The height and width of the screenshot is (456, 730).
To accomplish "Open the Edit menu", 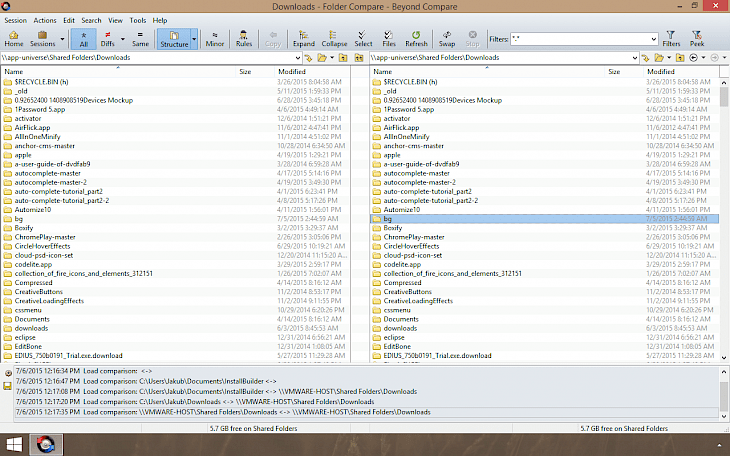I will click(x=69, y=20).
